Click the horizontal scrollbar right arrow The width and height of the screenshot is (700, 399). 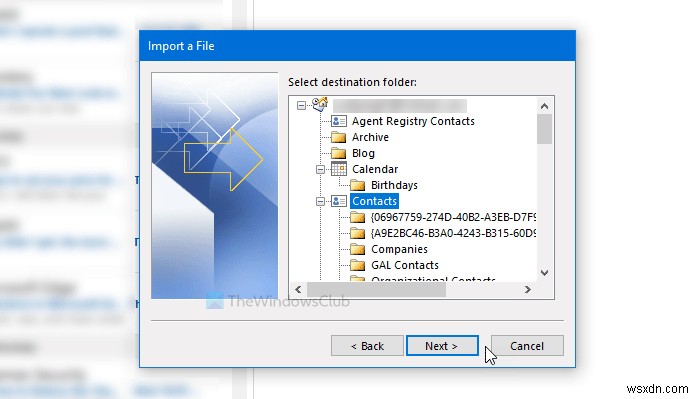click(x=528, y=290)
